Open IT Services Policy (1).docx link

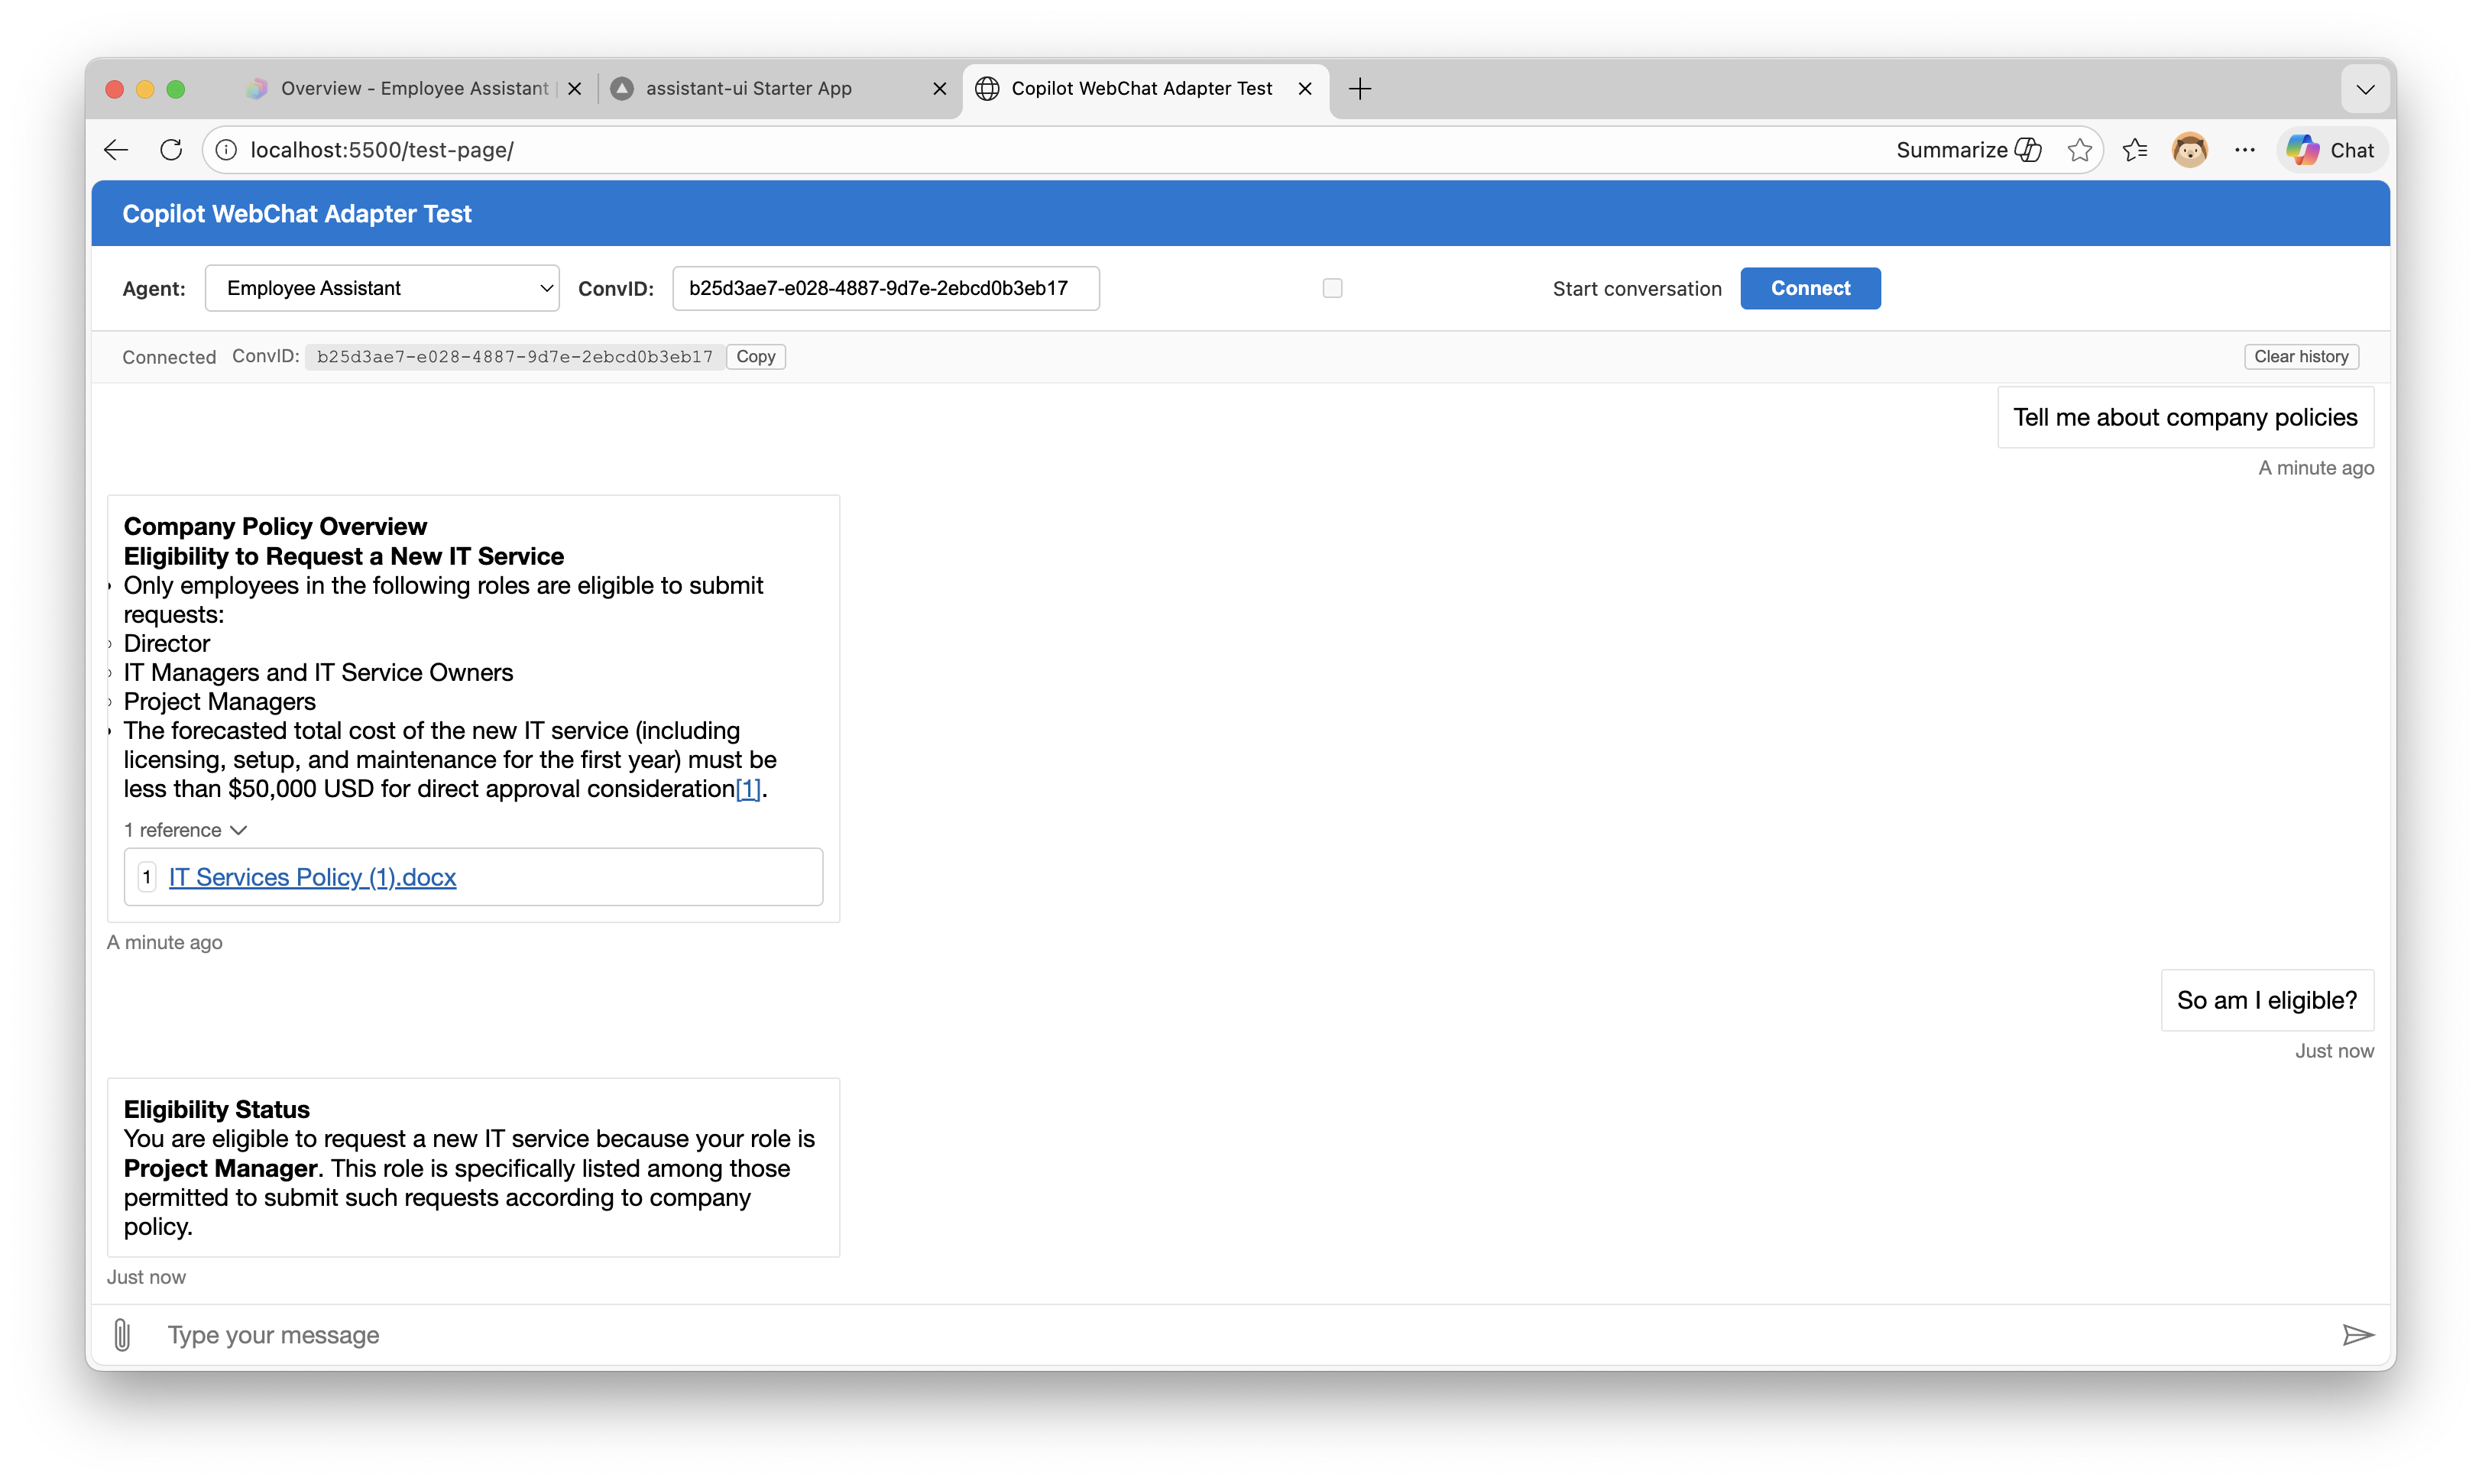312,877
